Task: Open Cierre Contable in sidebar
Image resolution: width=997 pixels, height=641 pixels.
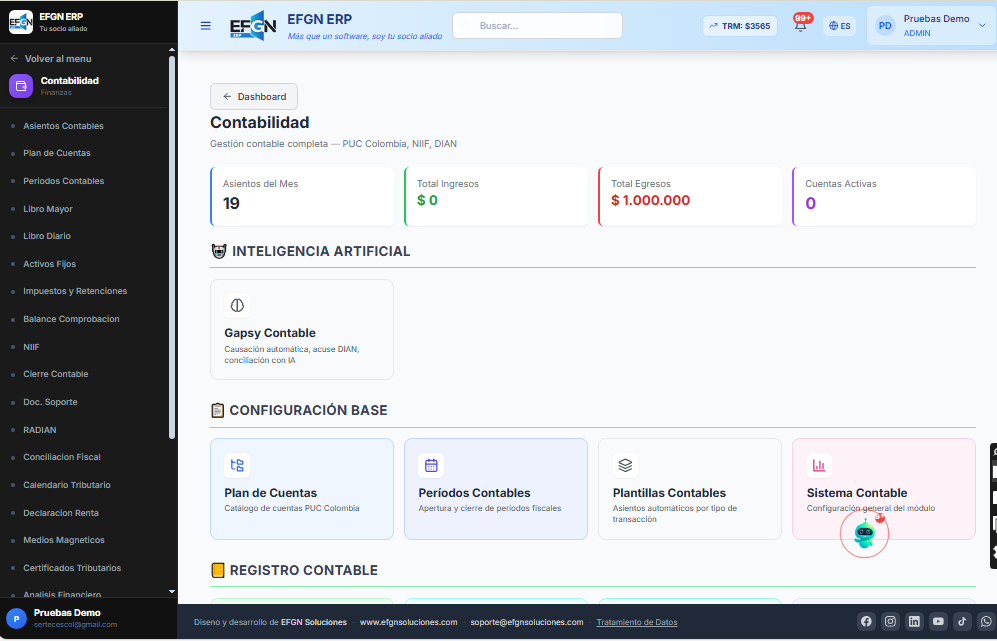Action: coord(56,374)
